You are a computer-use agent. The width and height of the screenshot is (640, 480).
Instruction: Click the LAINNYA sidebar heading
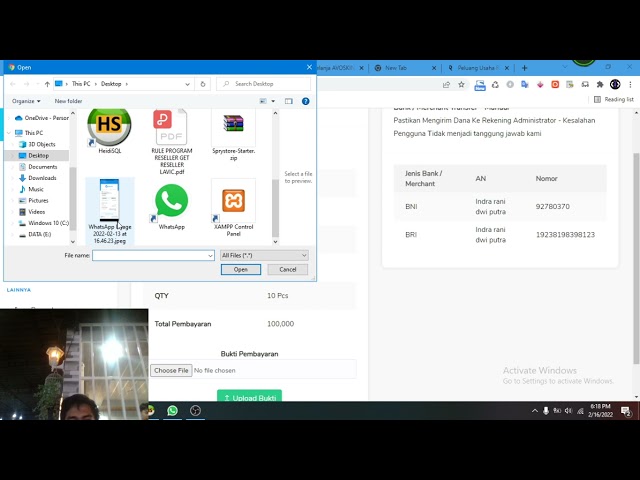pyautogui.click(x=19, y=290)
